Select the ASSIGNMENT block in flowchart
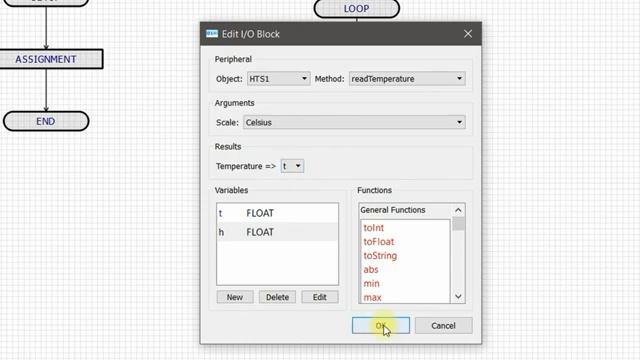 coord(46,59)
